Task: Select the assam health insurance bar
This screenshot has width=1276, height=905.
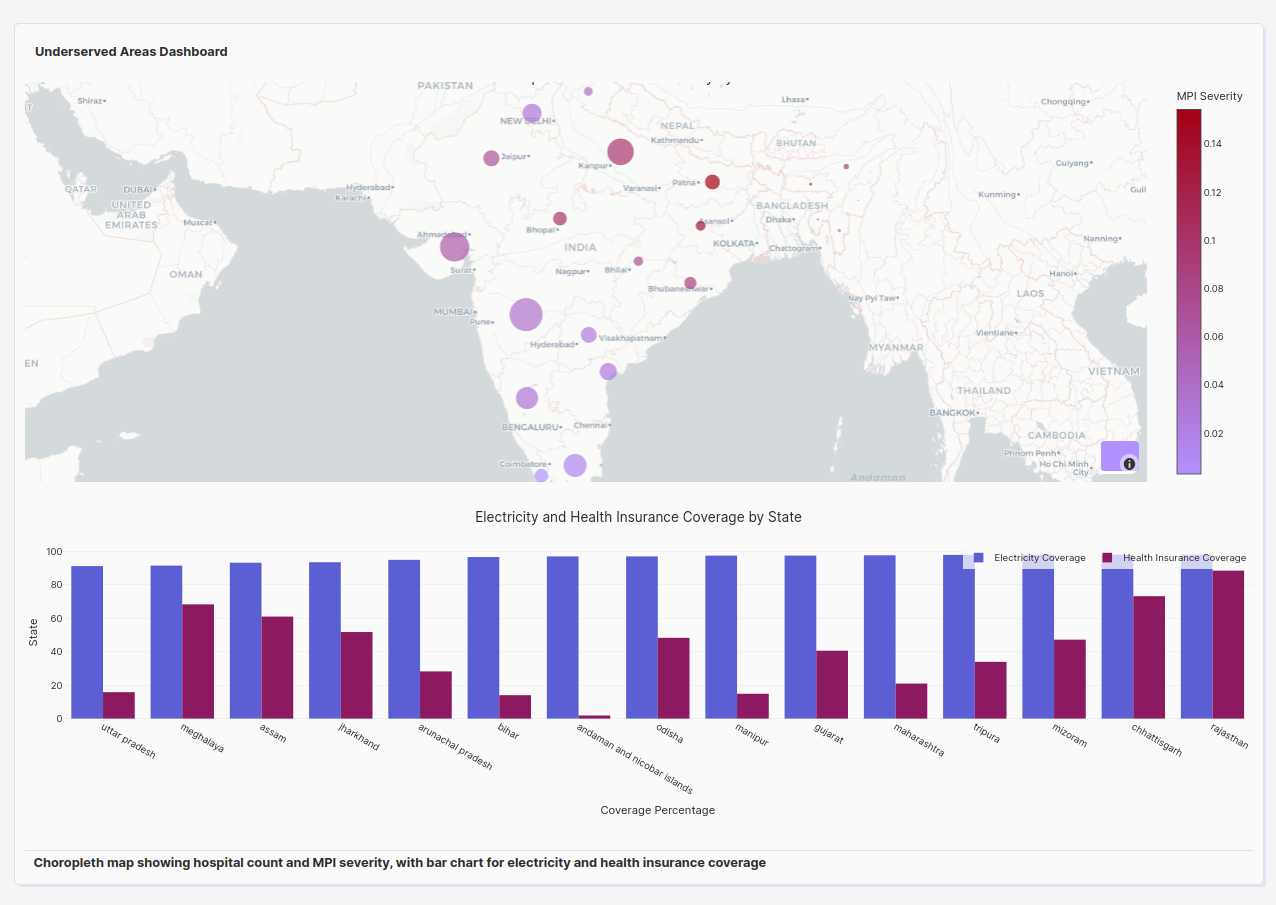Action: click(x=277, y=667)
